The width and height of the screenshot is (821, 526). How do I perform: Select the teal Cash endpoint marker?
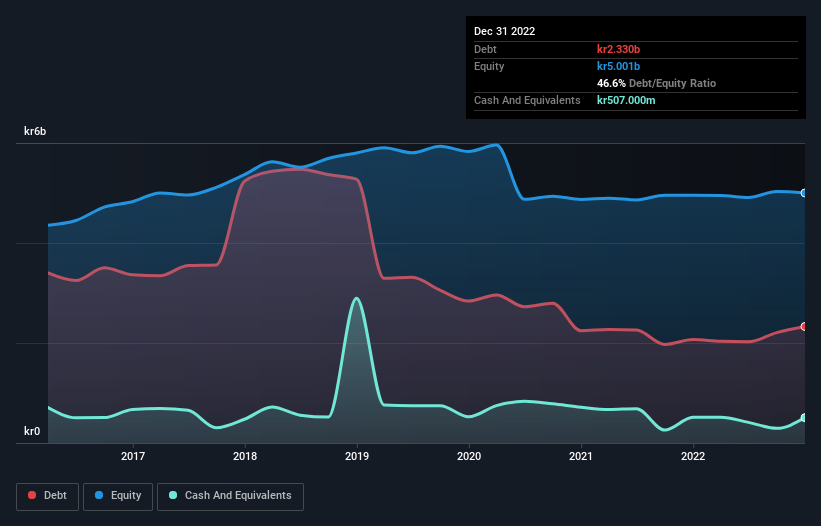(804, 418)
